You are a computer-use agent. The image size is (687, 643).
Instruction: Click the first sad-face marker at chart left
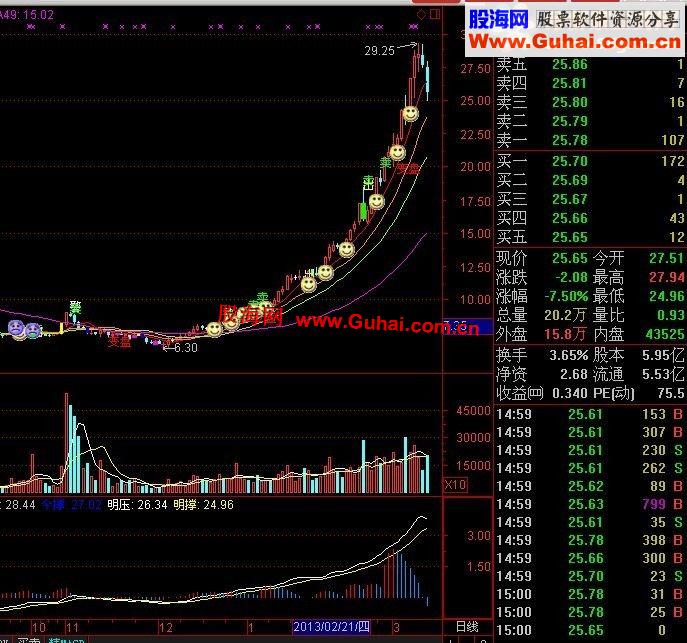(x=16, y=327)
